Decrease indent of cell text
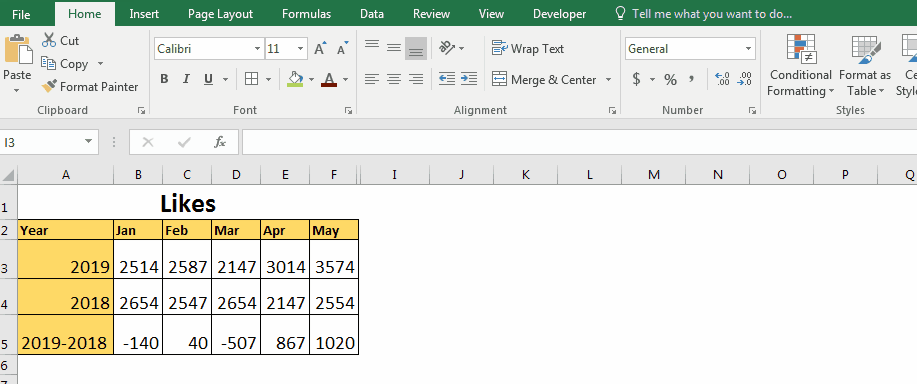Screen dimensions: 917x384 (x=447, y=79)
